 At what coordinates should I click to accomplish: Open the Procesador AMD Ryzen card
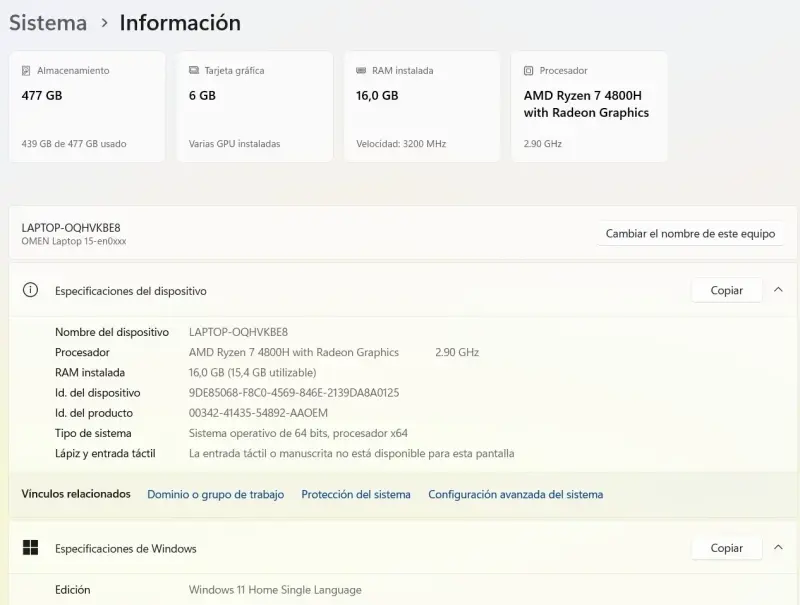click(x=589, y=107)
